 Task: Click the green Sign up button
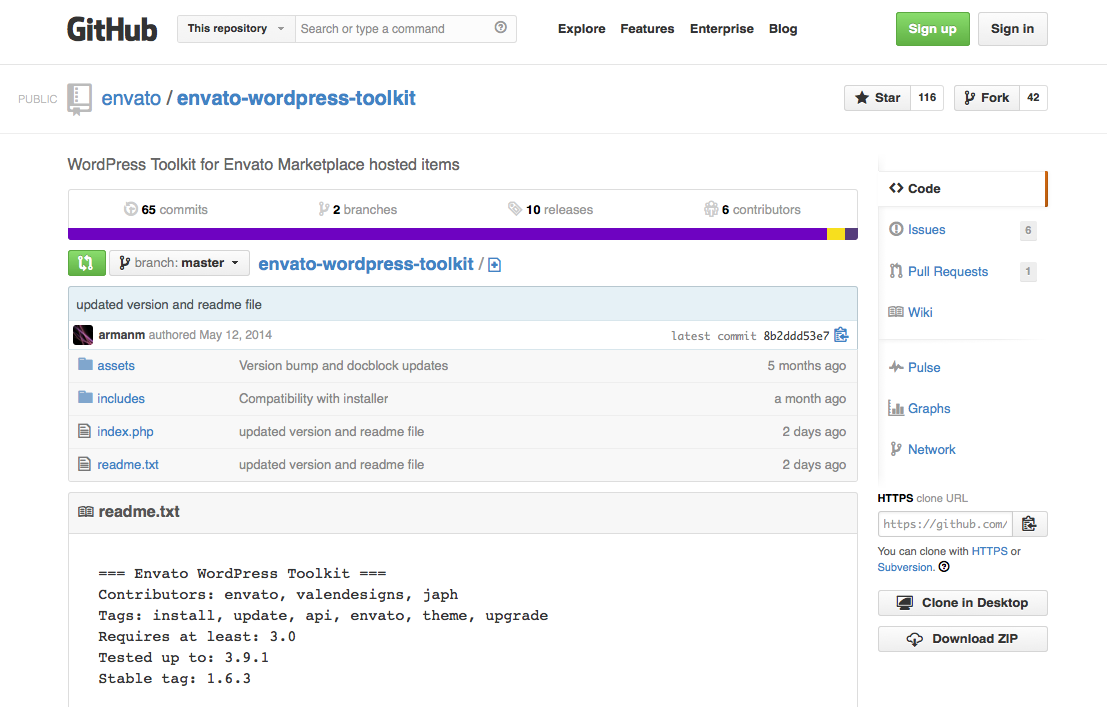[x=933, y=29]
